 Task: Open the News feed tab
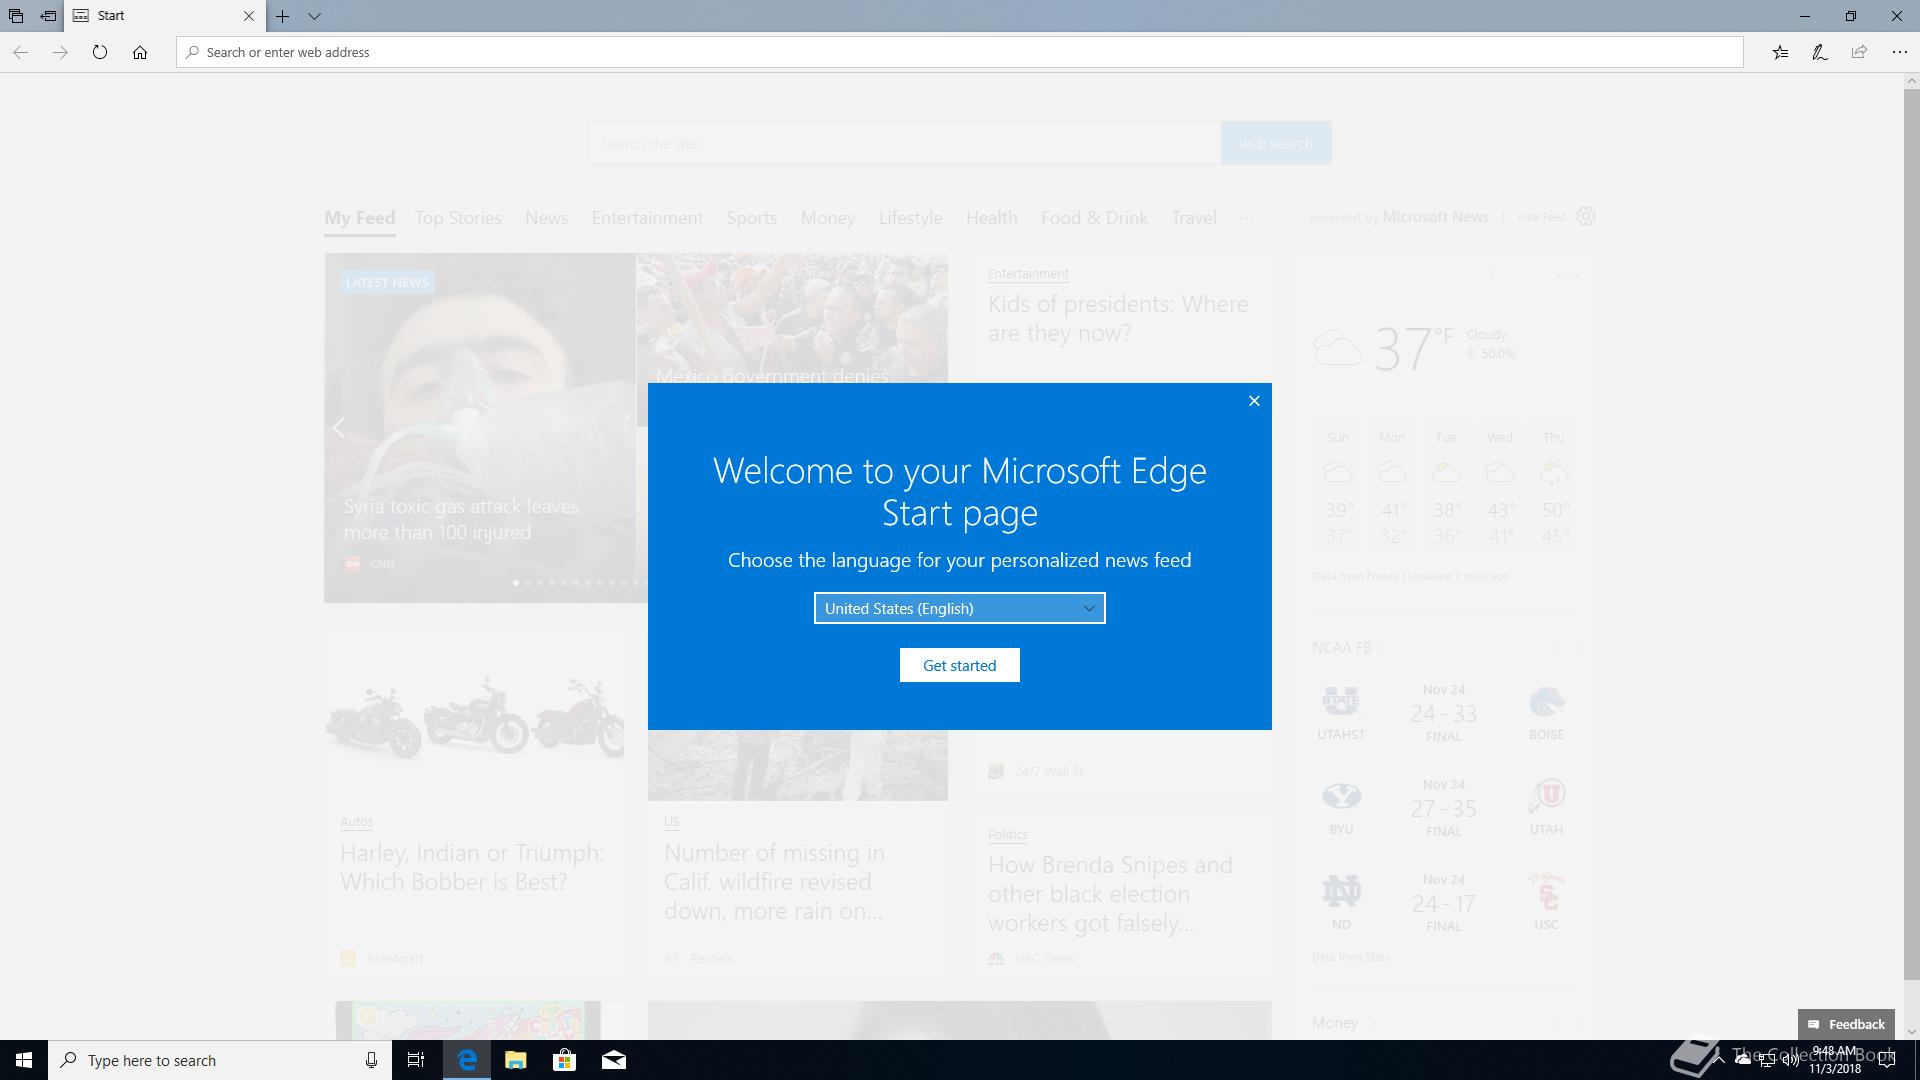(546, 218)
